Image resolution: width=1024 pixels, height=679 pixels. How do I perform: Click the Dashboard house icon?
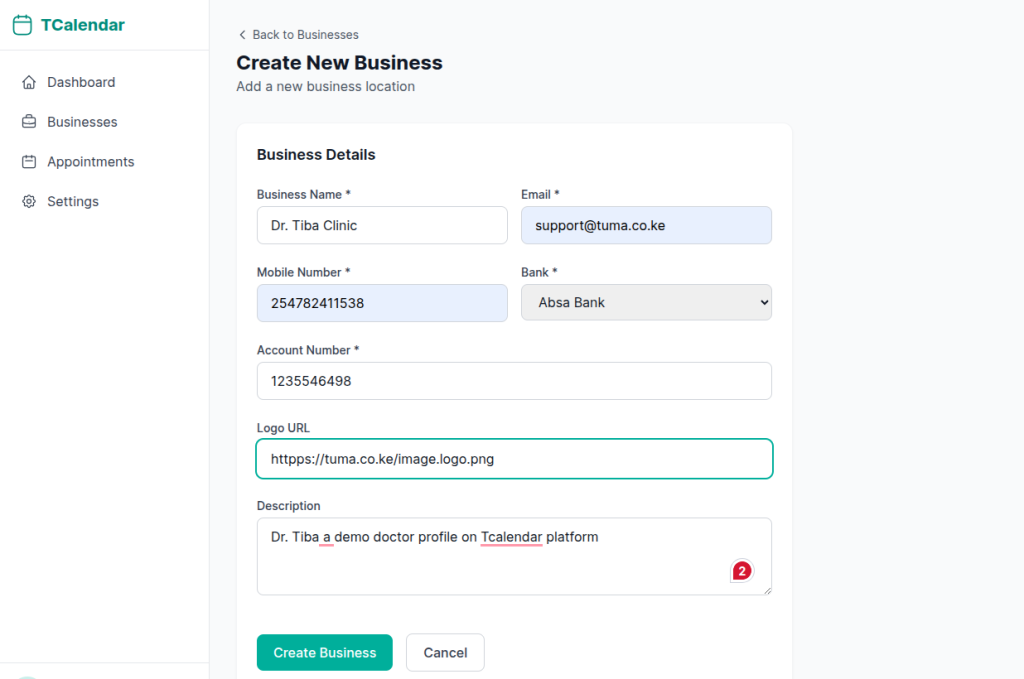click(x=29, y=82)
